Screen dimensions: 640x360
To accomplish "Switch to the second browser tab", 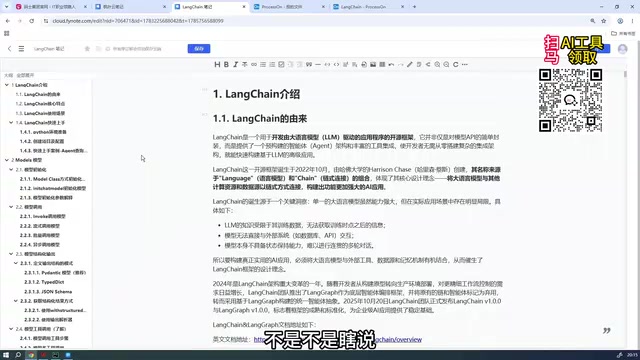I will (131, 7).
